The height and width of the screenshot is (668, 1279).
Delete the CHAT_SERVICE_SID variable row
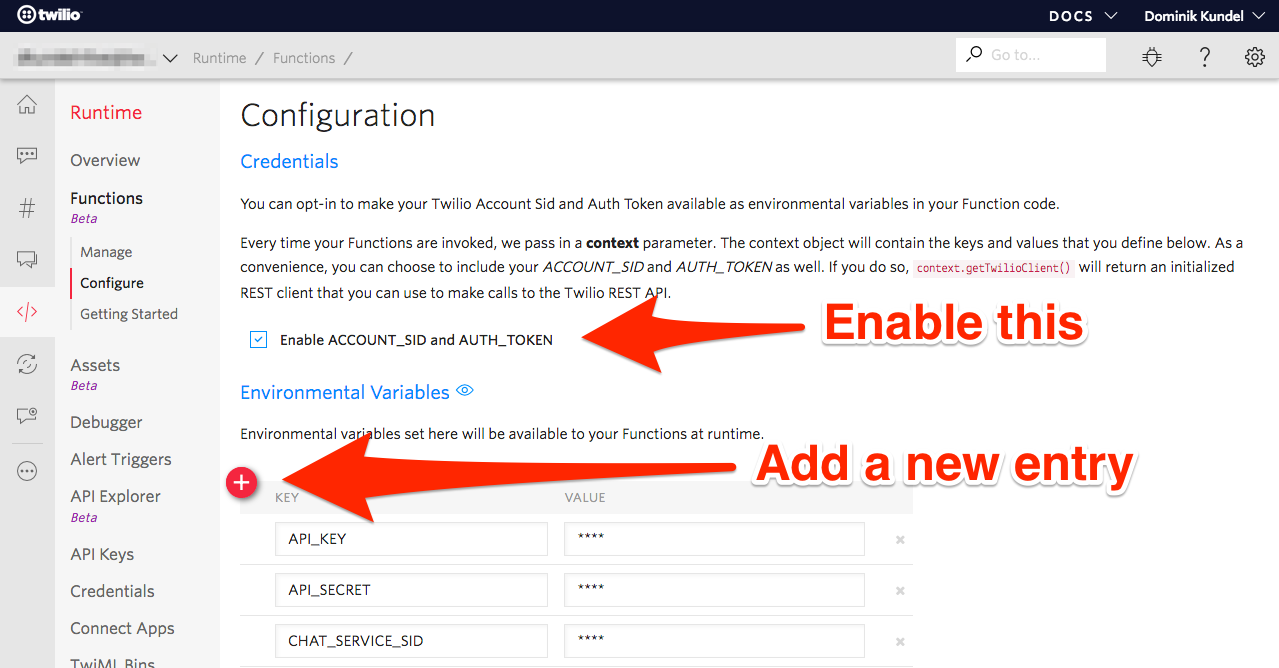[900, 641]
